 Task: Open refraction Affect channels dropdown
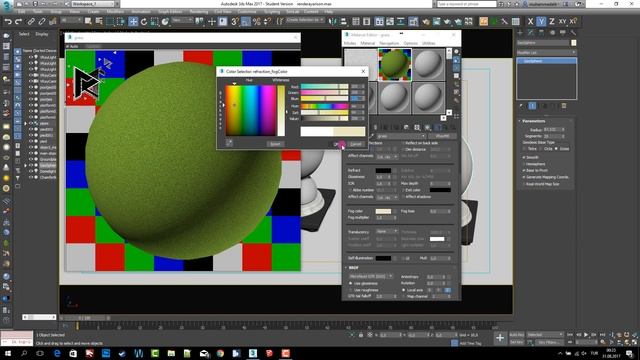tap(387, 197)
